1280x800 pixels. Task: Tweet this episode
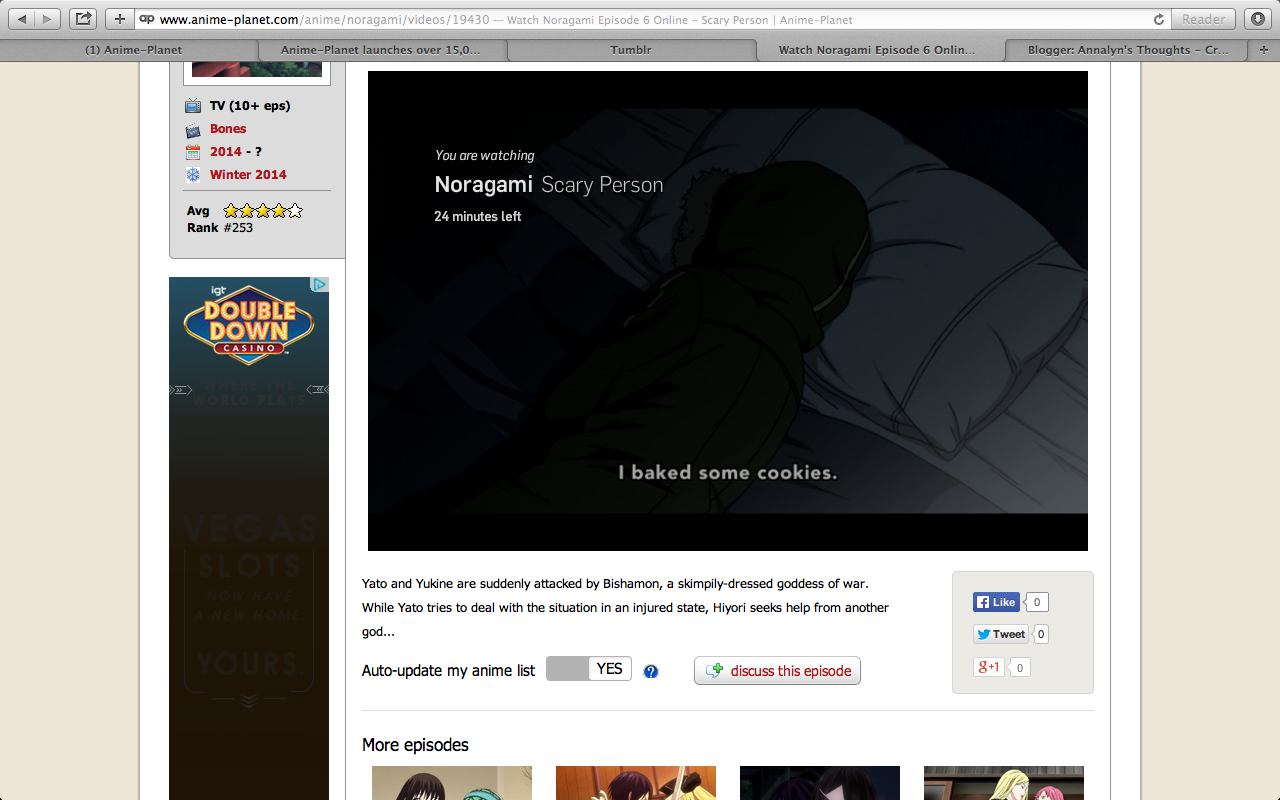pos(1001,634)
